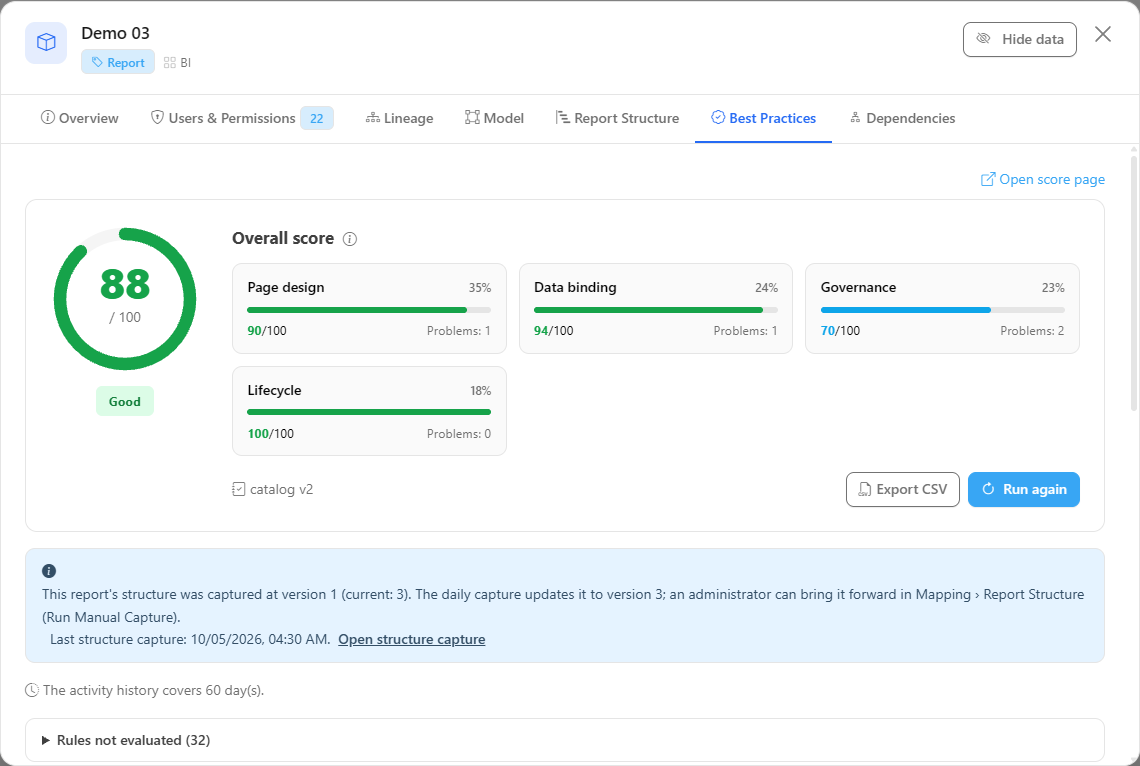This screenshot has height=766, width=1140.
Task: Open the Dependencies tab
Action: pos(902,118)
